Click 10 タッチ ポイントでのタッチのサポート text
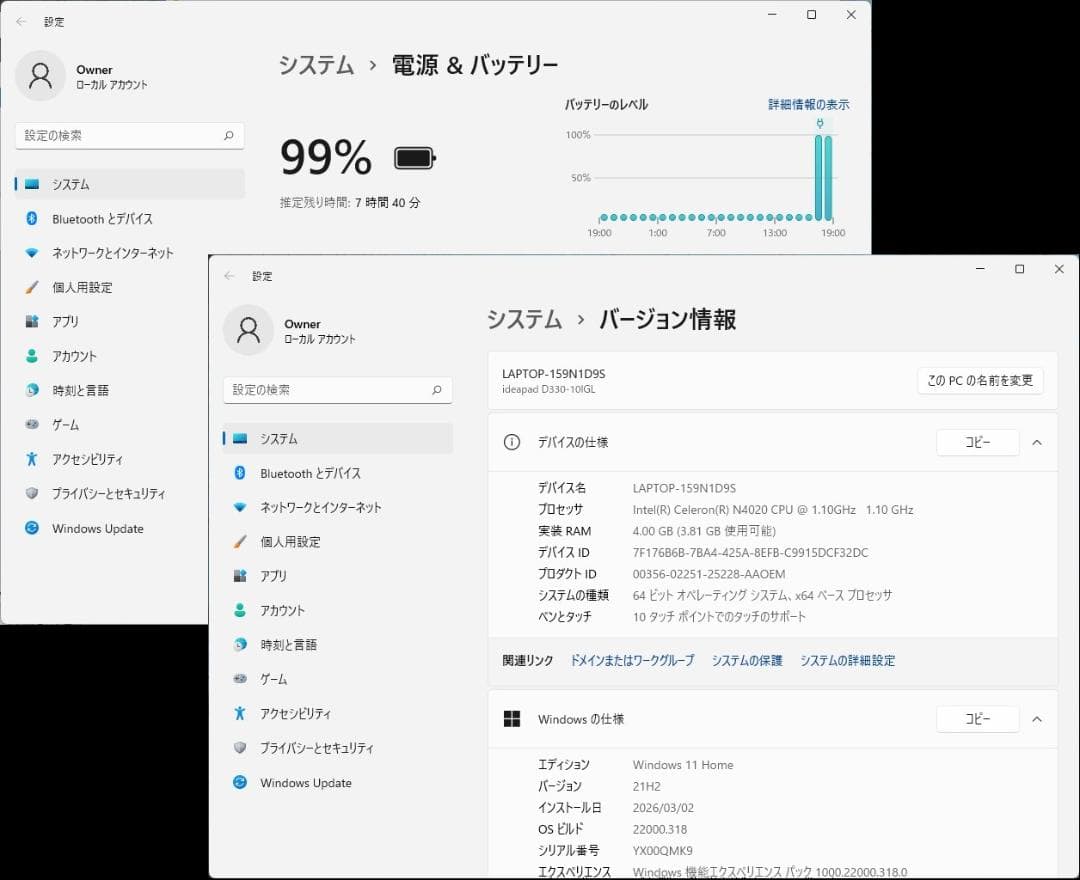1080x880 pixels. 719,616
